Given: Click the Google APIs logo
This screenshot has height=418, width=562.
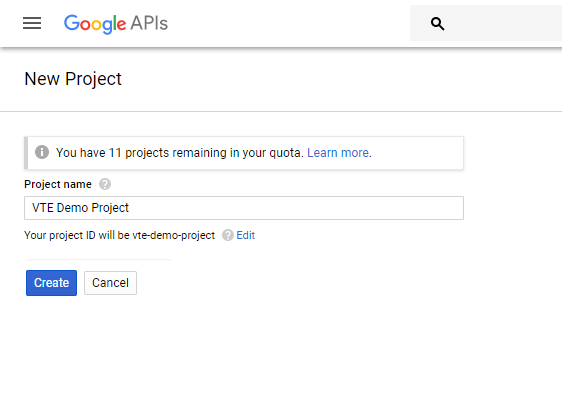Looking at the screenshot, I should click(x=116, y=24).
